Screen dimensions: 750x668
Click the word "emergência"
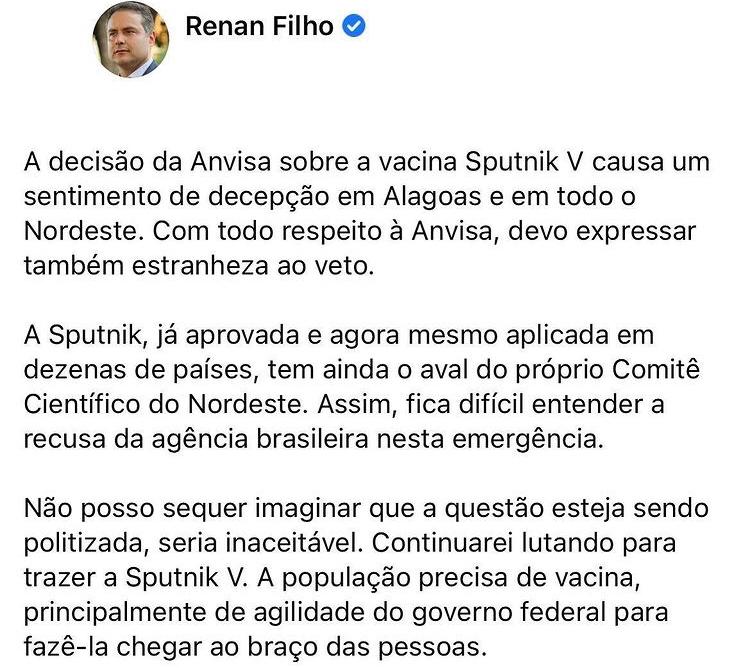(528, 439)
